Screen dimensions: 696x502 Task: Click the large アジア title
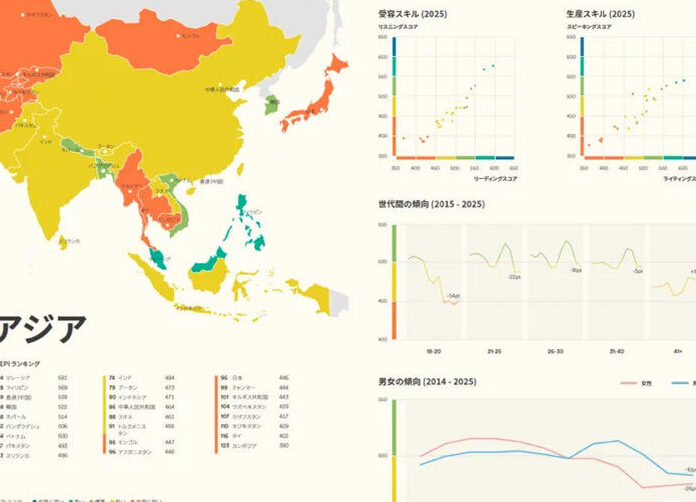pyautogui.click(x=43, y=328)
